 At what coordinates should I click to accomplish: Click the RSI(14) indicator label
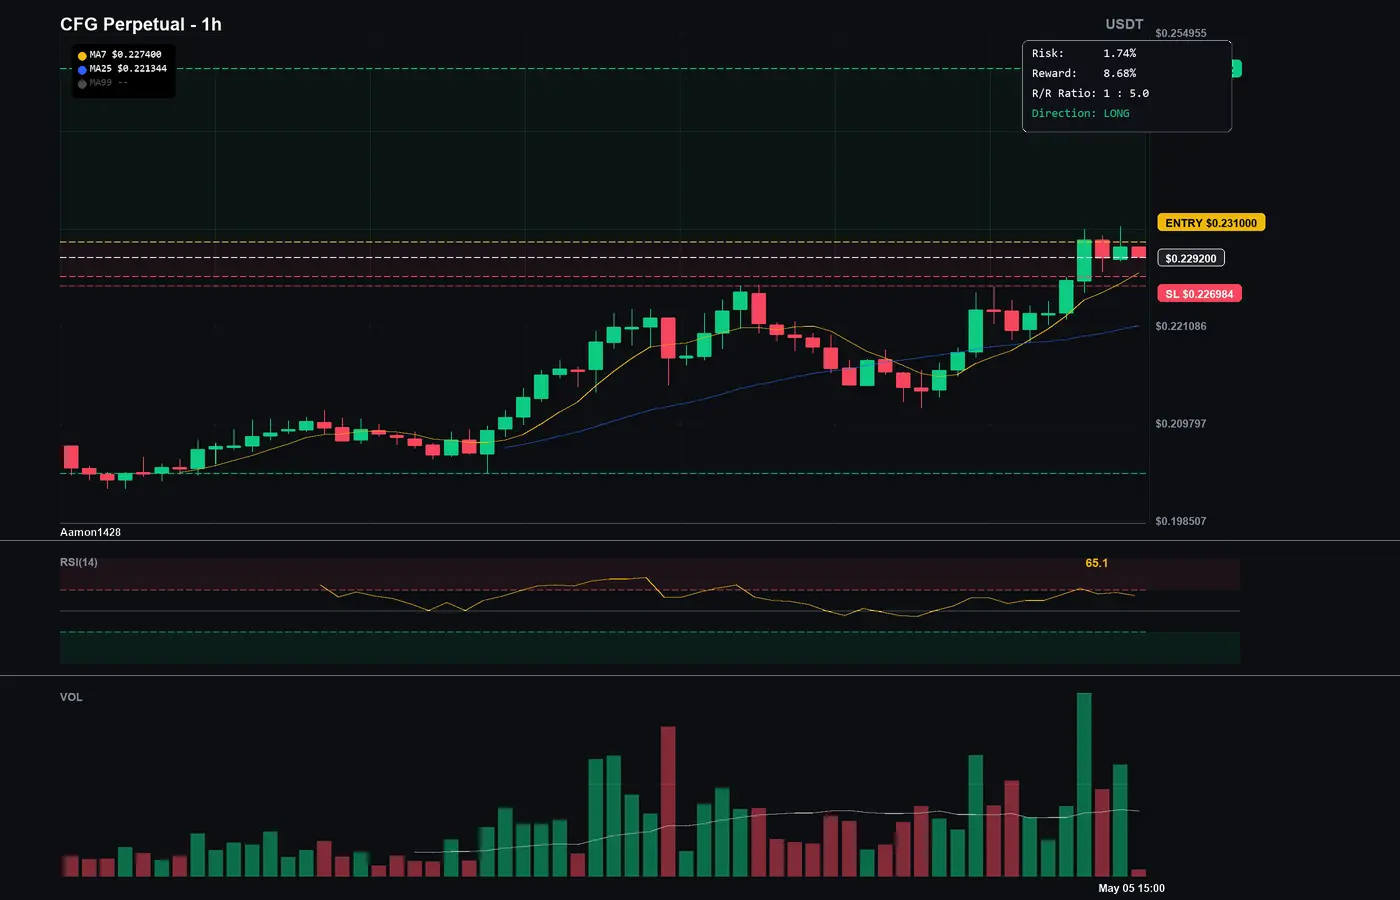[x=79, y=562]
